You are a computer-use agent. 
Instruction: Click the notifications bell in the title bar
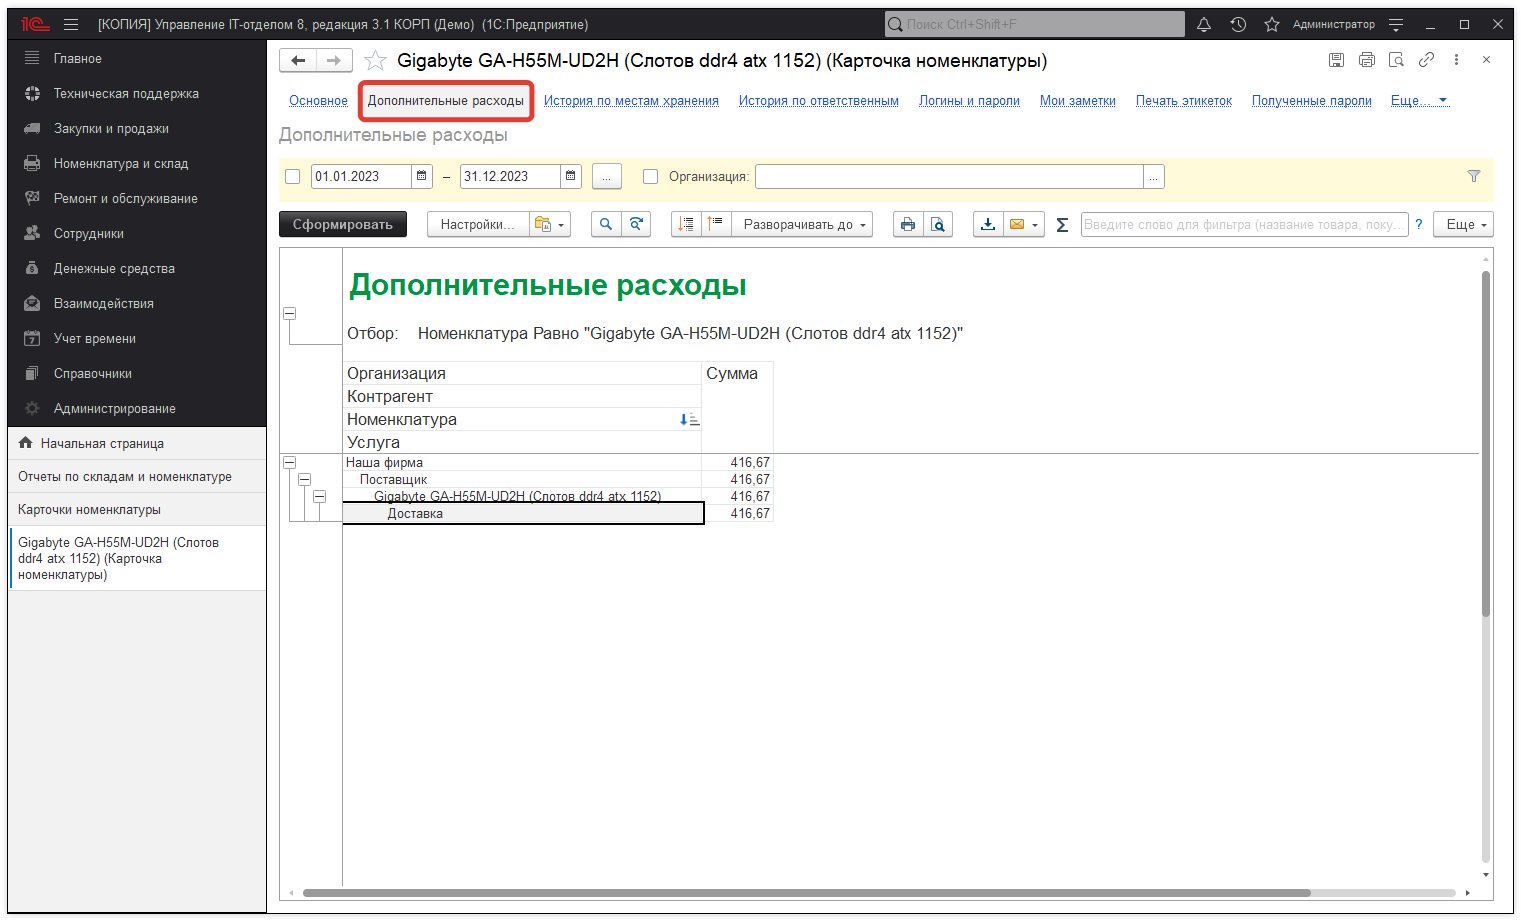[1204, 23]
